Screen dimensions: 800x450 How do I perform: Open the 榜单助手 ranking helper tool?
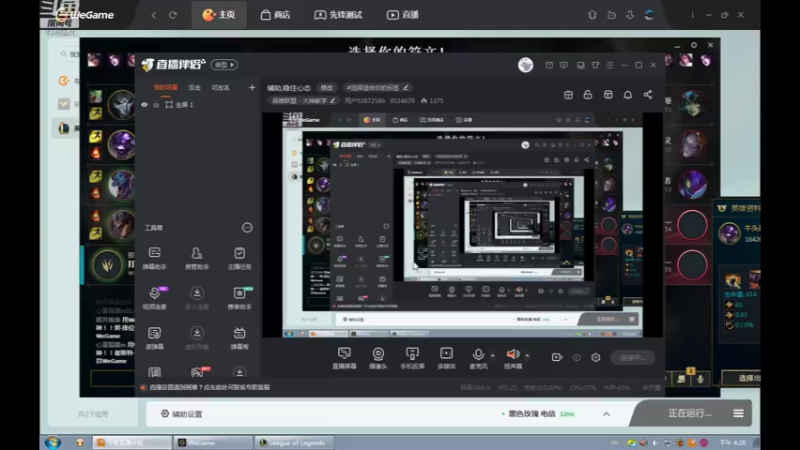(x=239, y=298)
